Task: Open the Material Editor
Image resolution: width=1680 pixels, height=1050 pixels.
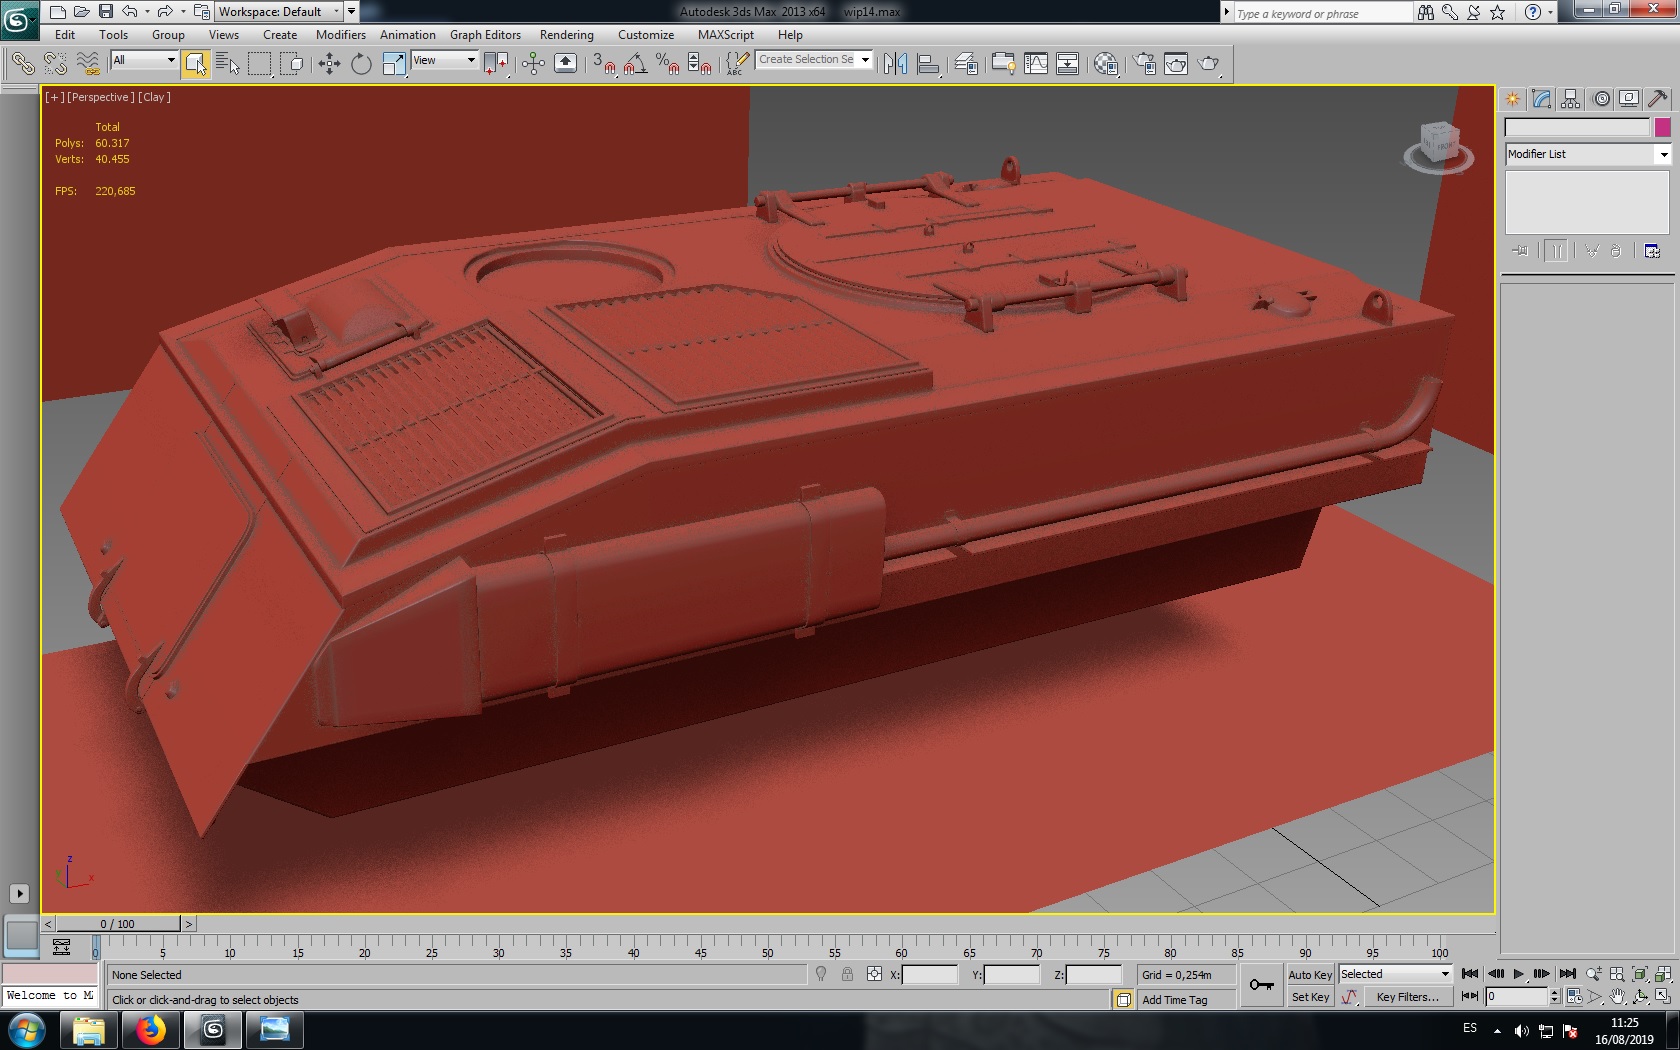Action: (1106, 64)
